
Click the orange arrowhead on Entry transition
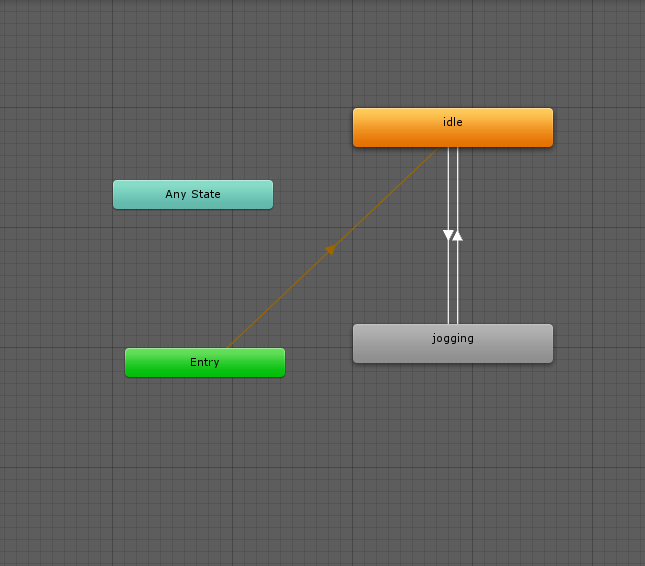pyautogui.click(x=331, y=249)
